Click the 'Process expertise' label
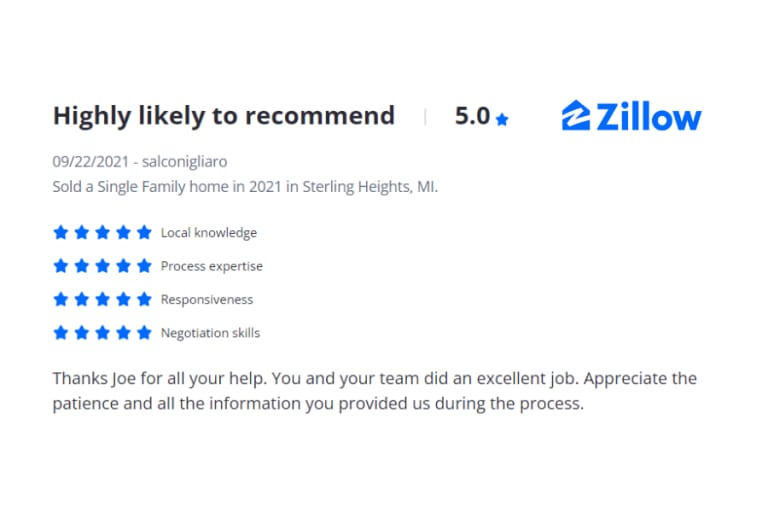 (x=212, y=266)
